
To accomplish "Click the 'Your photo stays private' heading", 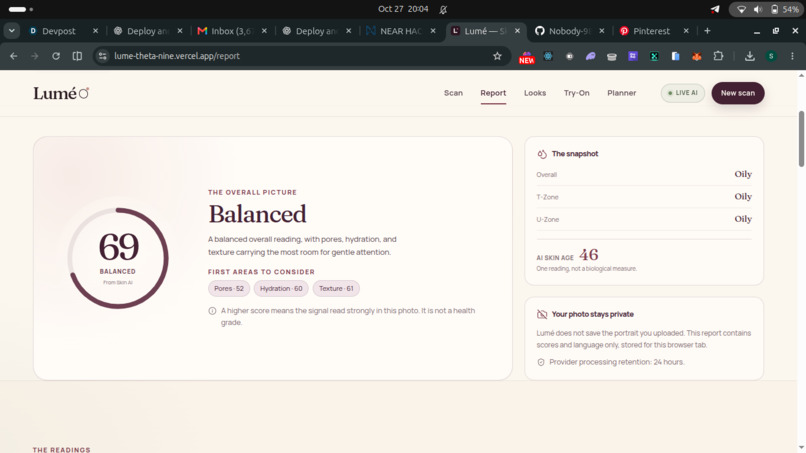I will click(592, 314).
